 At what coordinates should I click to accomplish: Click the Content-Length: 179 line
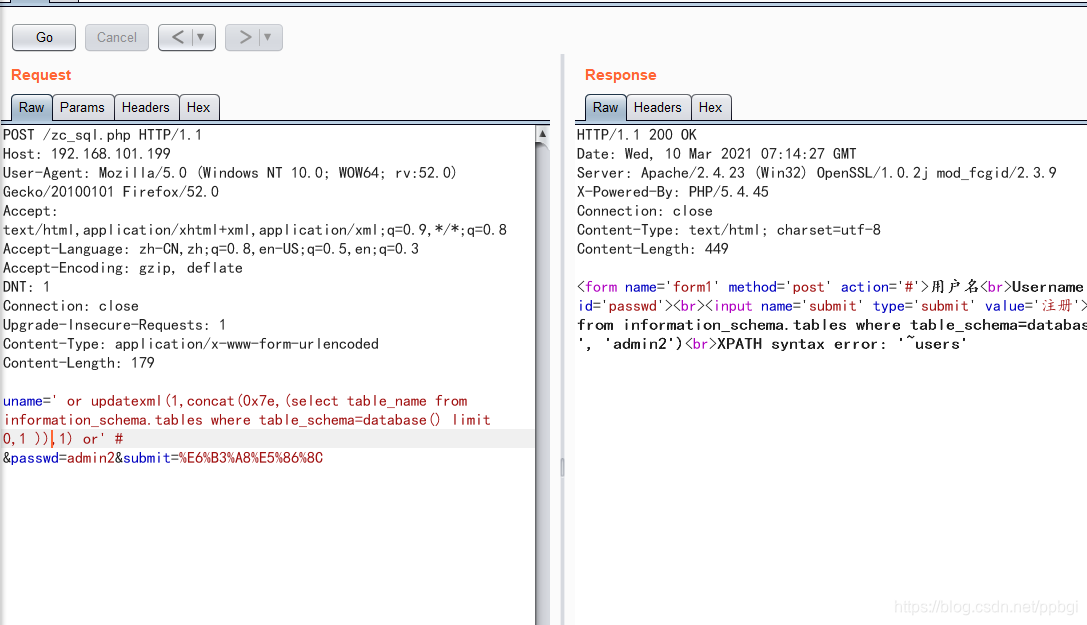point(78,363)
